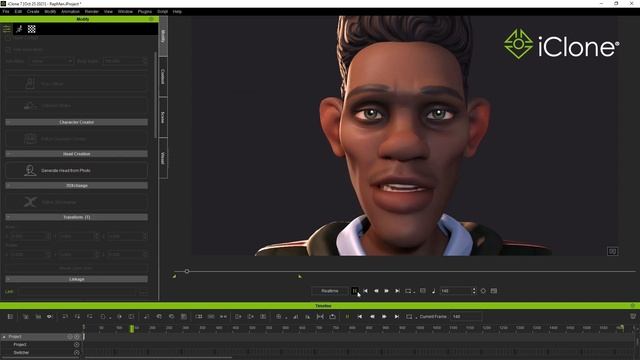The width and height of the screenshot is (640, 360).
Task: Jump to start frame in viewport play bar
Action: coord(365,291)
